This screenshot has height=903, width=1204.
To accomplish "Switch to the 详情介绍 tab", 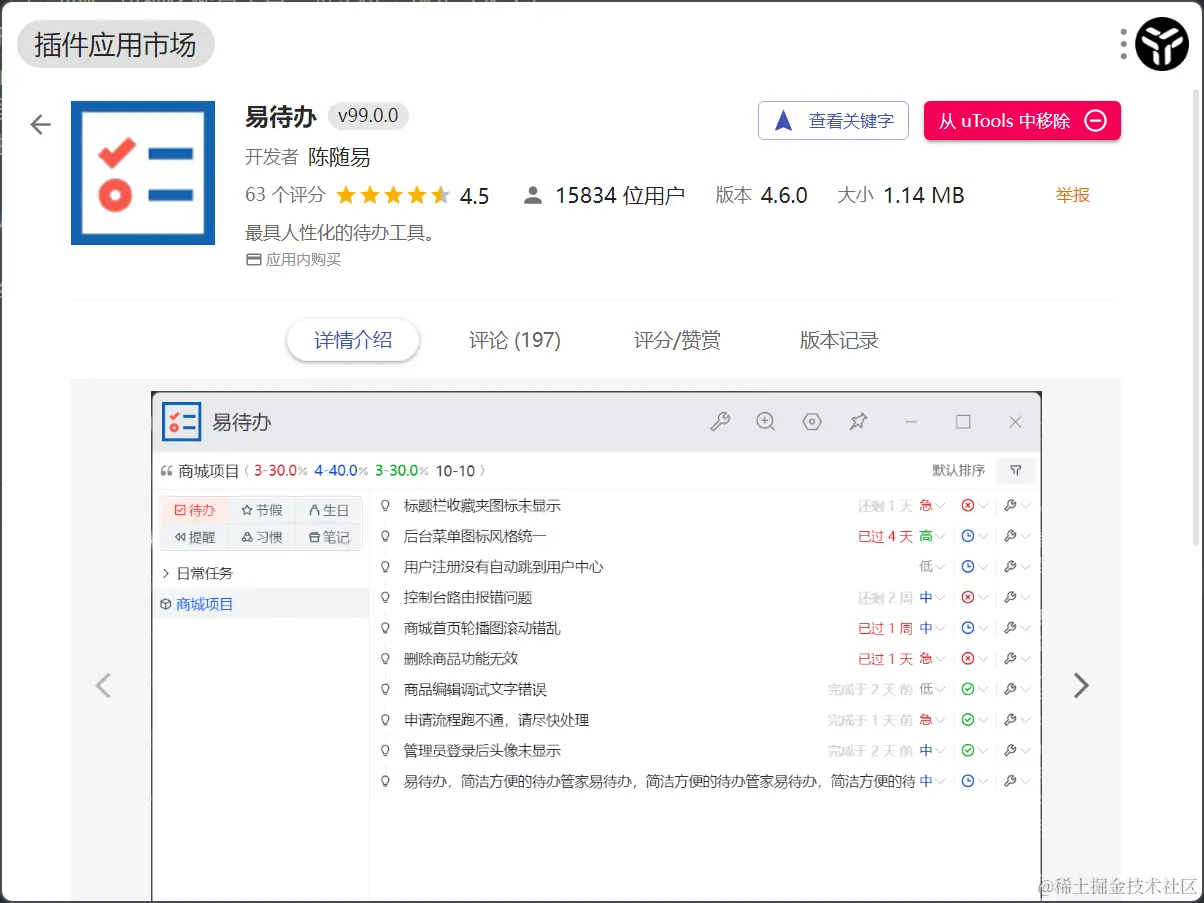I will [x=353, y=340].
